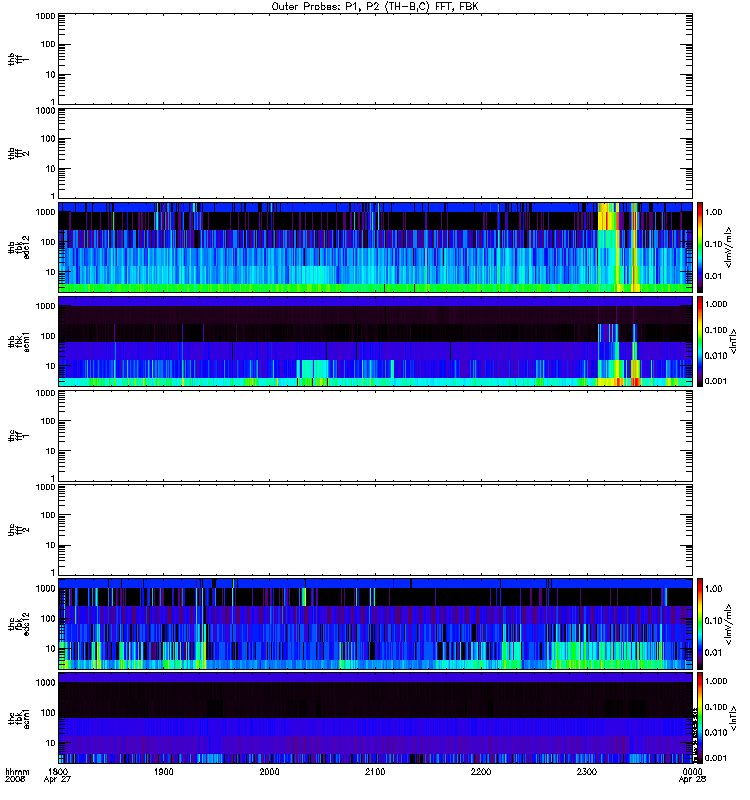
Task: Select the "1800" time axis label
Action: [58, 771]
